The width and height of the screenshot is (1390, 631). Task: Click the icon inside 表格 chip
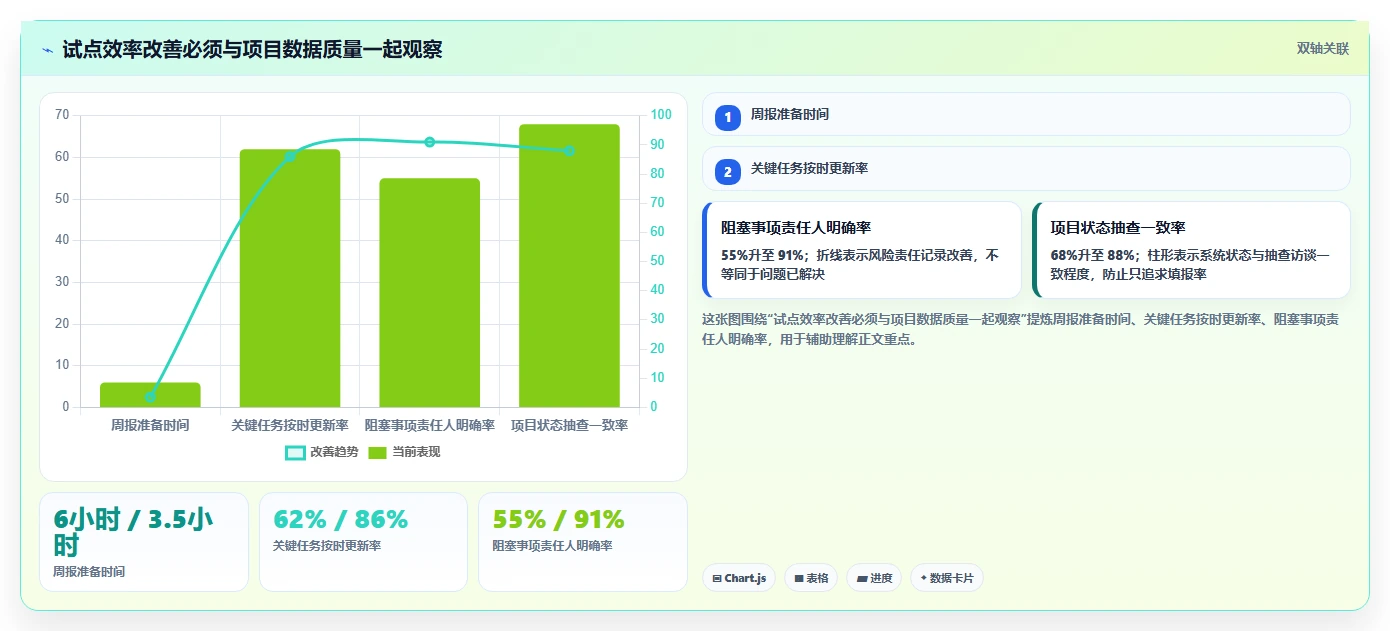click(799, 578)
